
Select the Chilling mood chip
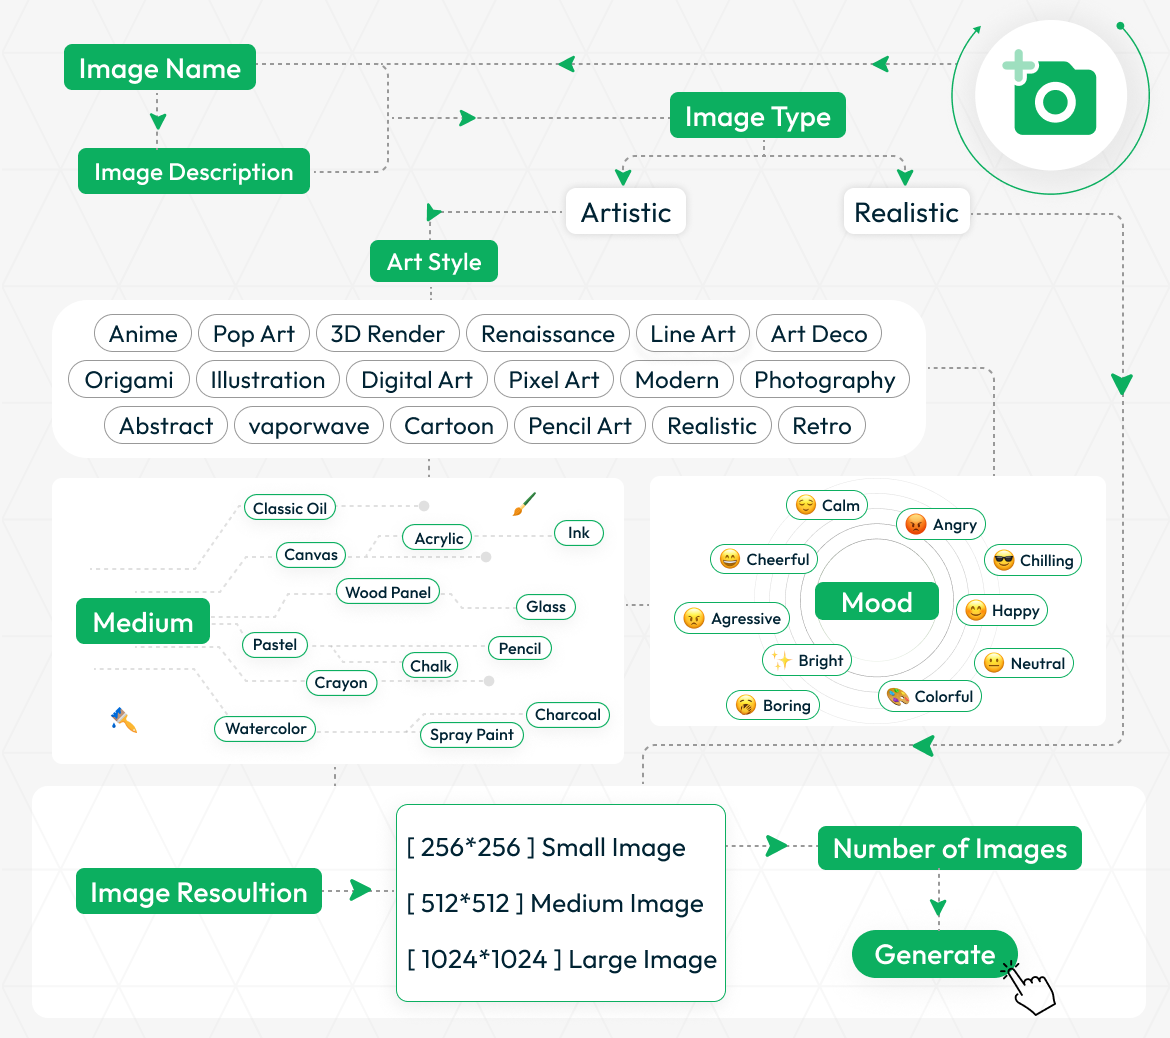coord(1033,560)
